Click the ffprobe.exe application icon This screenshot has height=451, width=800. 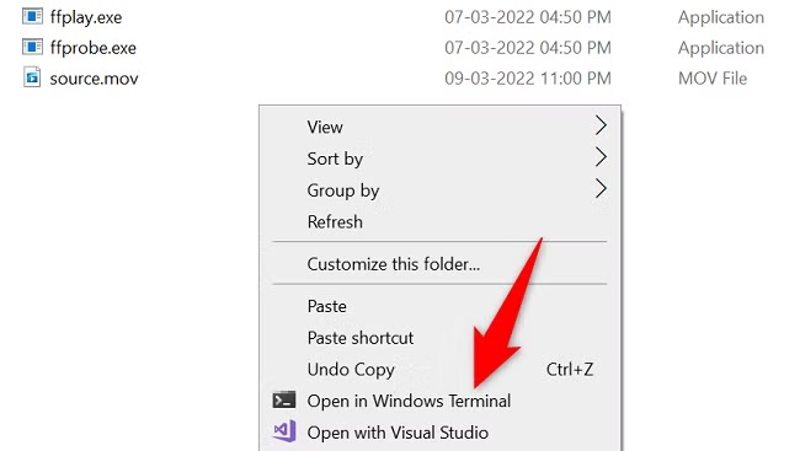(33, 48)
